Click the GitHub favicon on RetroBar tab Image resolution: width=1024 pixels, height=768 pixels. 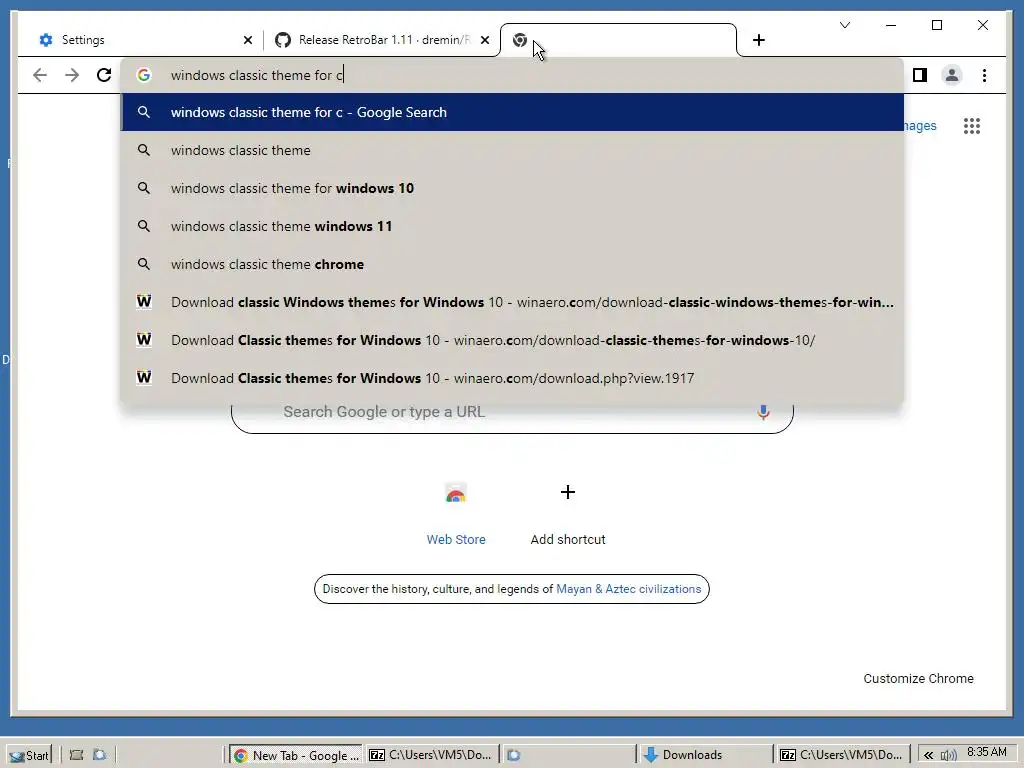click(283, 40)
